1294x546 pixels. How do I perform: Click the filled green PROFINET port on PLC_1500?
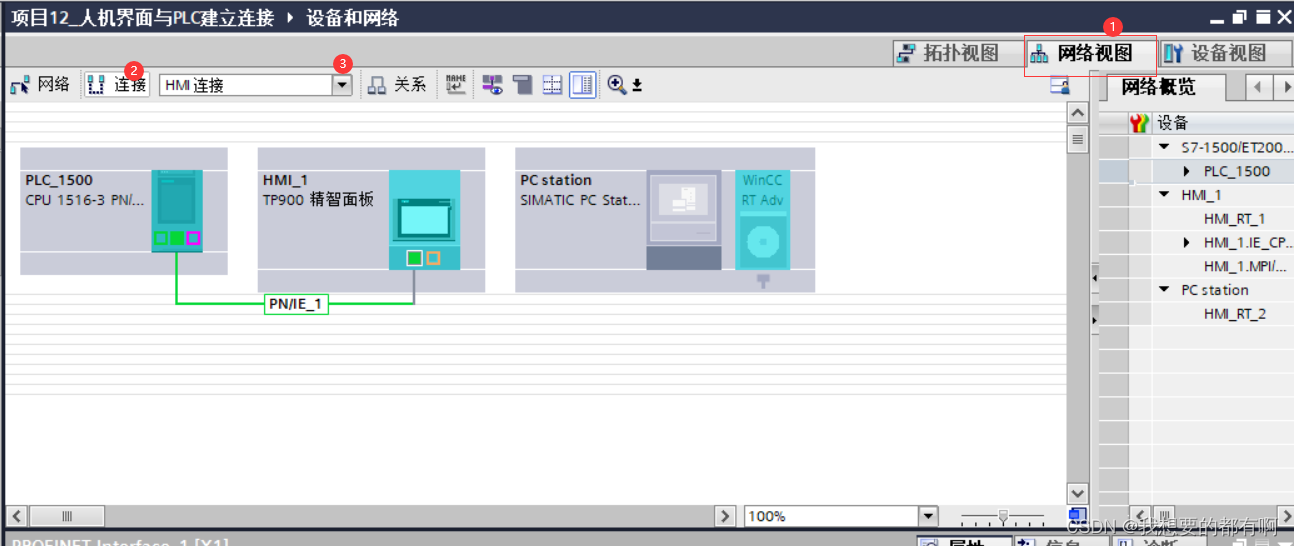176,238
